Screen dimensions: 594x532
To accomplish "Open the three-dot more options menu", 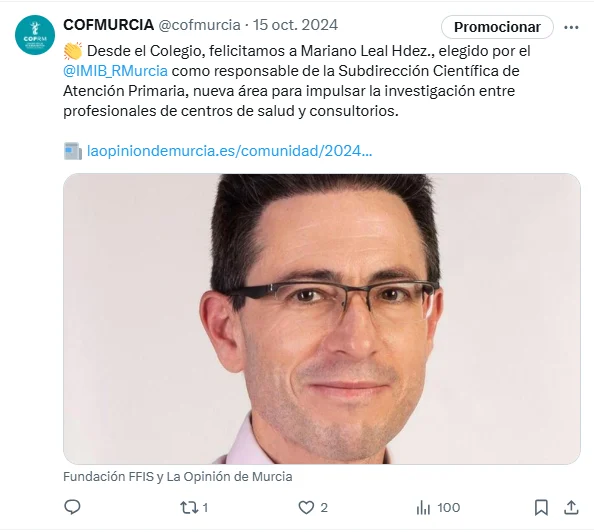I will pos(571,27).
